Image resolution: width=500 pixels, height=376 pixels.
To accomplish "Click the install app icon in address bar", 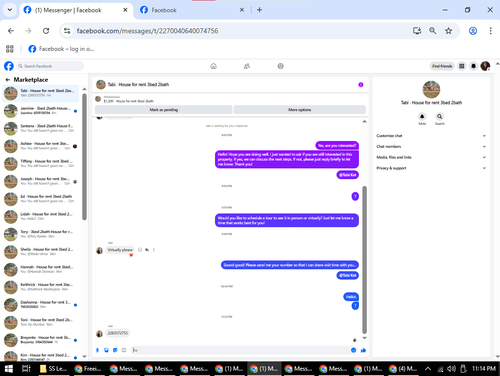I will pyautogui.click(x=417, y=31).
